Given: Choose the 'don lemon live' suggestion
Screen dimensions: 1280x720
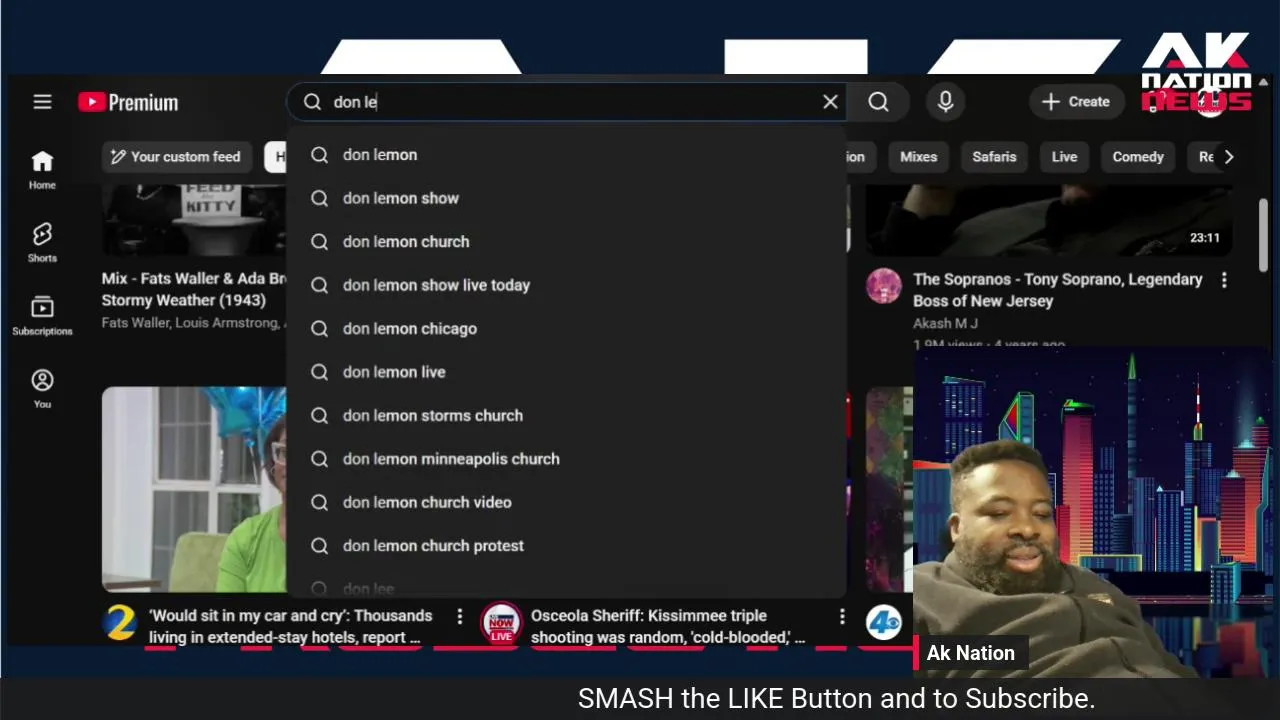Looking at the screenshot, I should pyautogui.click(x=566, y=372).
